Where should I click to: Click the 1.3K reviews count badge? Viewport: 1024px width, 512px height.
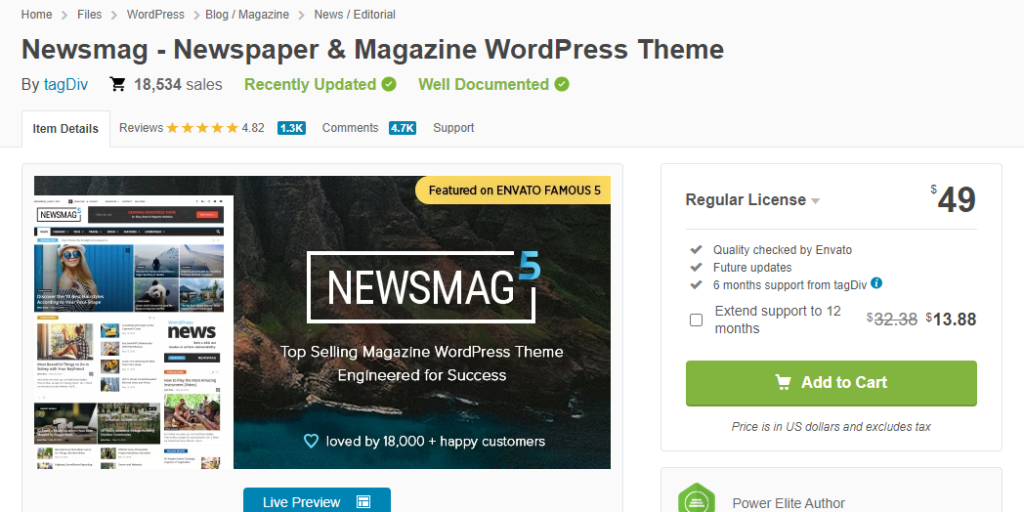coord(291,128)
